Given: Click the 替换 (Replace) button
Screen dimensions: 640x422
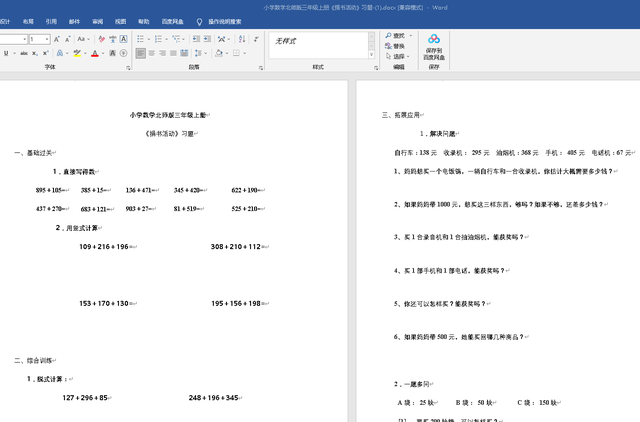Looking at the screenshot, I should pyautogui.click(x=399, y=46).
